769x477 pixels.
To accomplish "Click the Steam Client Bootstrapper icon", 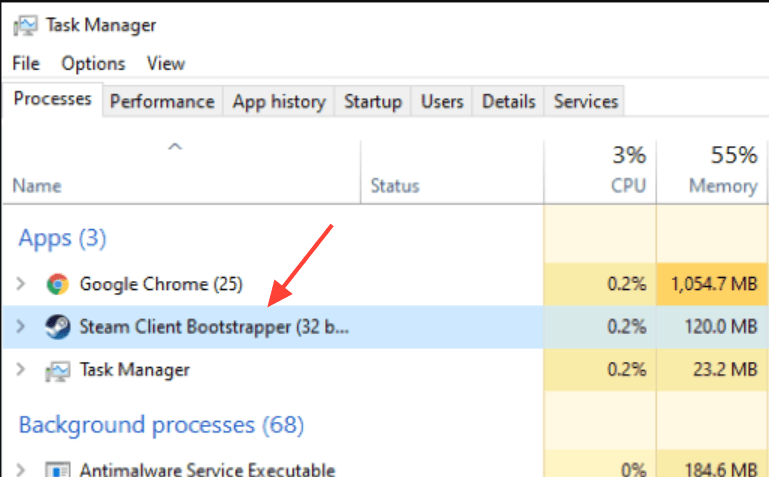I will [57, 327].
